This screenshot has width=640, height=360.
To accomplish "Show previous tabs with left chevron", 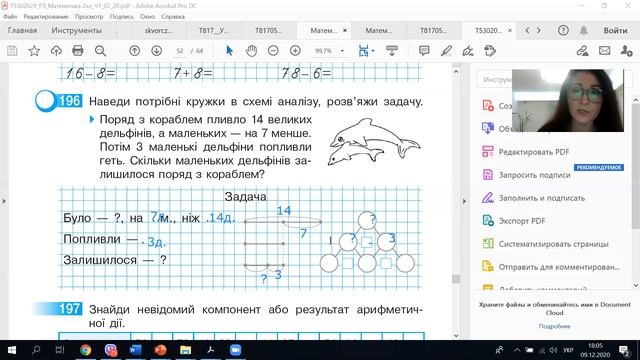I will point(527,30).
